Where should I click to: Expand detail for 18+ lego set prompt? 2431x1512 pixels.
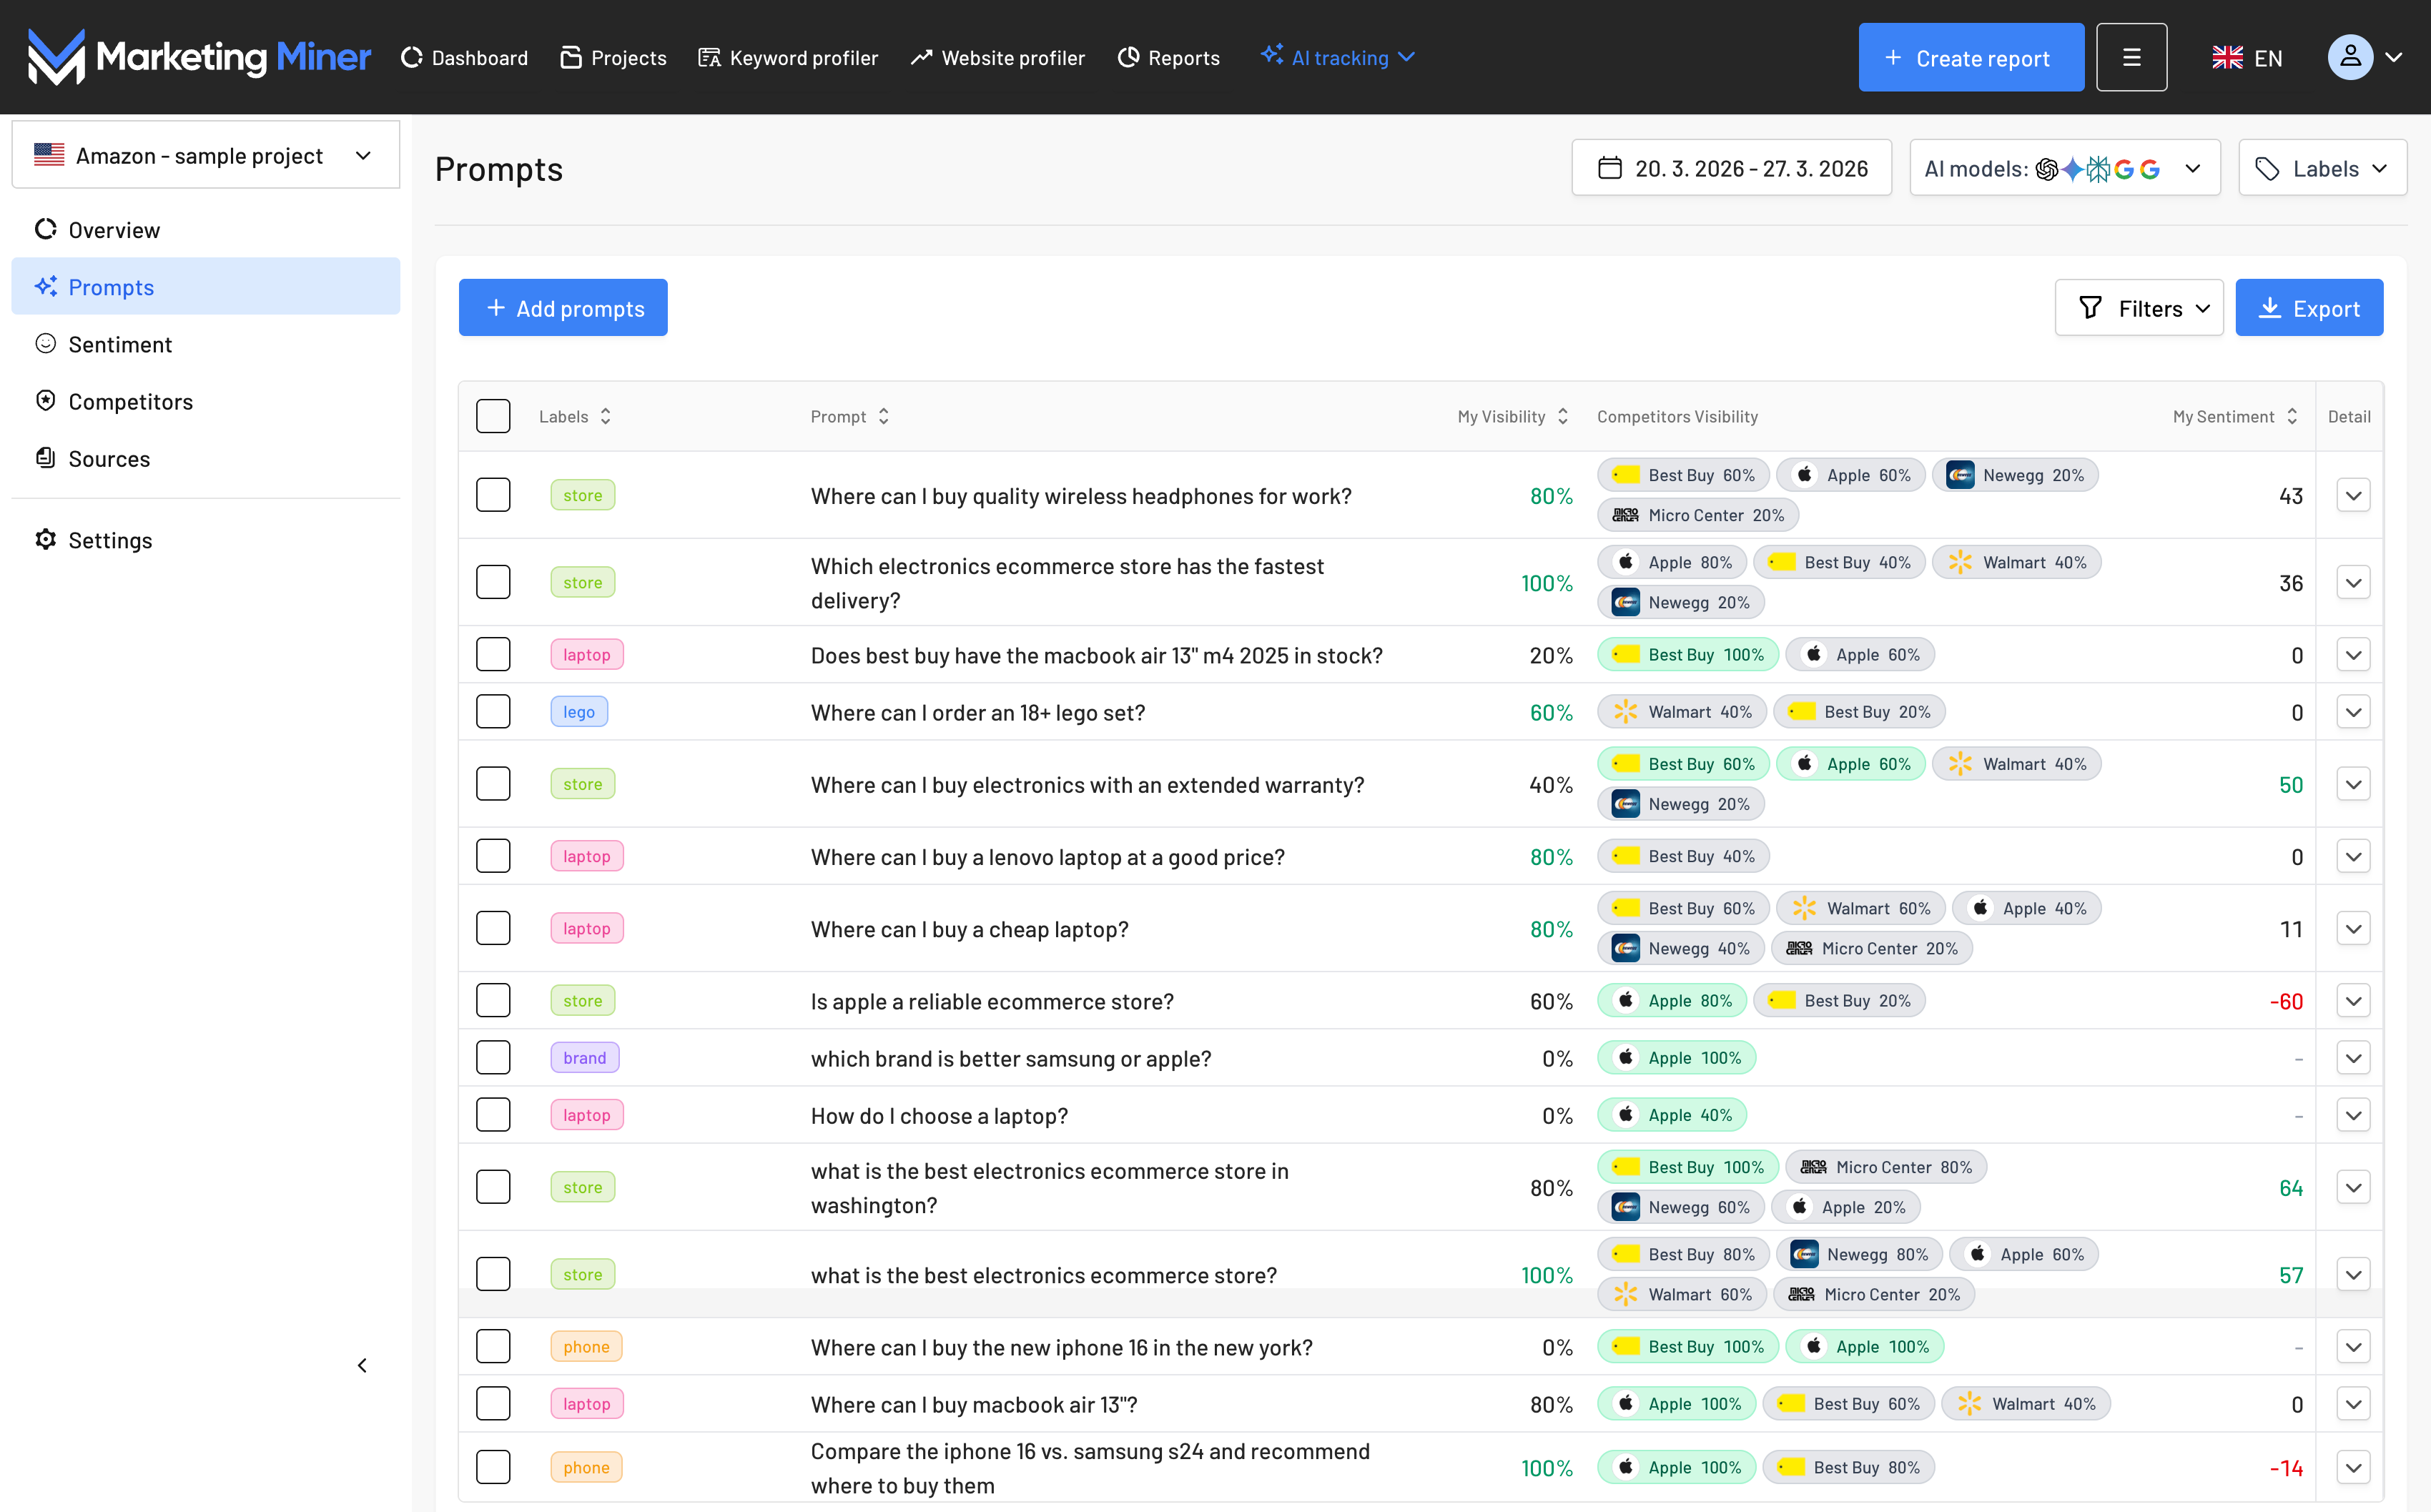(x=2352, y=712)
